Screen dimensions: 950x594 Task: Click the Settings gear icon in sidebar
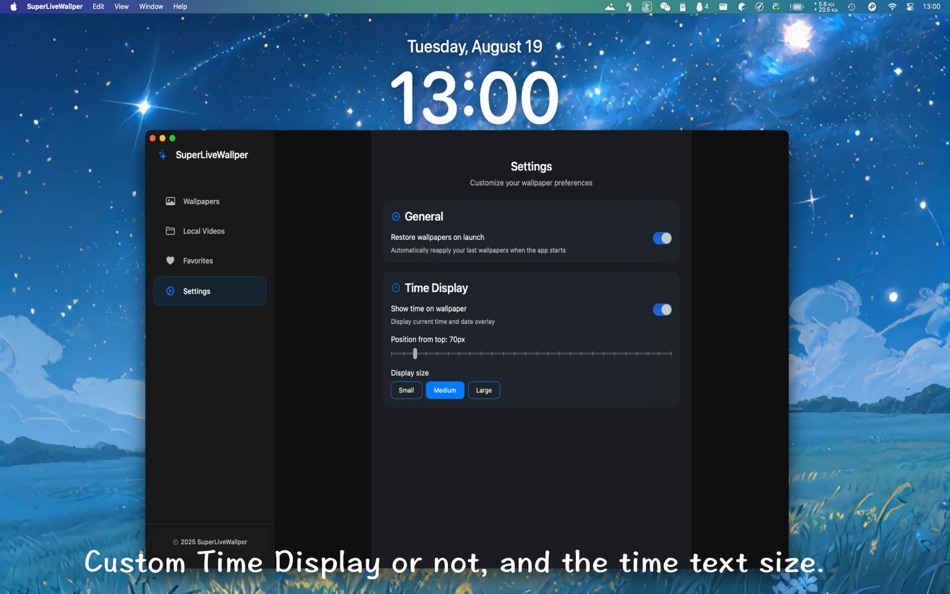pos(171,291)
